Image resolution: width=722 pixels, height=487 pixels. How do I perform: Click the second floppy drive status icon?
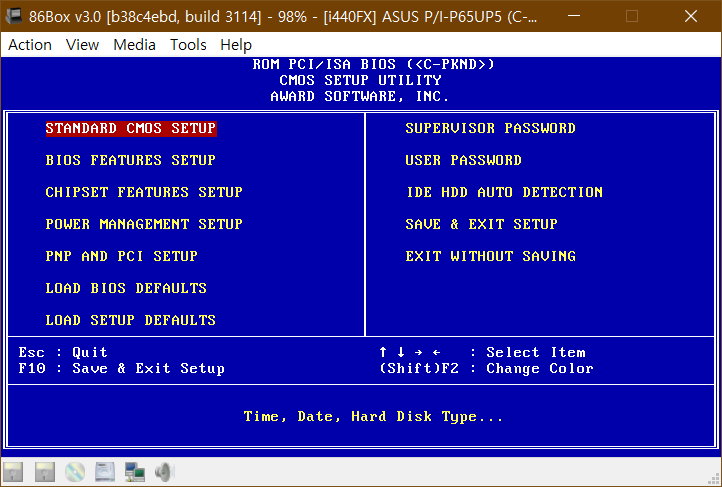pos(45,472)
